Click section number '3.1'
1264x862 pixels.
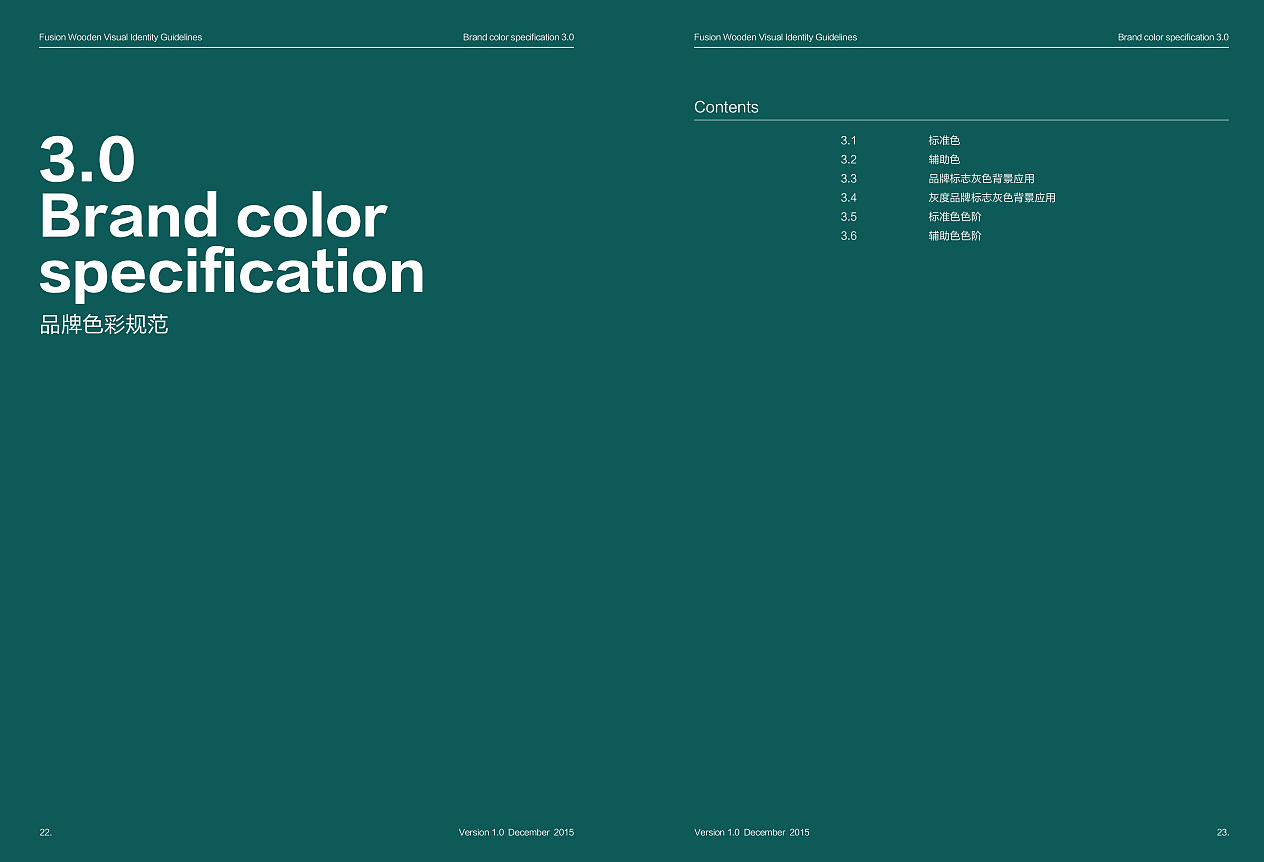tap(848, 141)
